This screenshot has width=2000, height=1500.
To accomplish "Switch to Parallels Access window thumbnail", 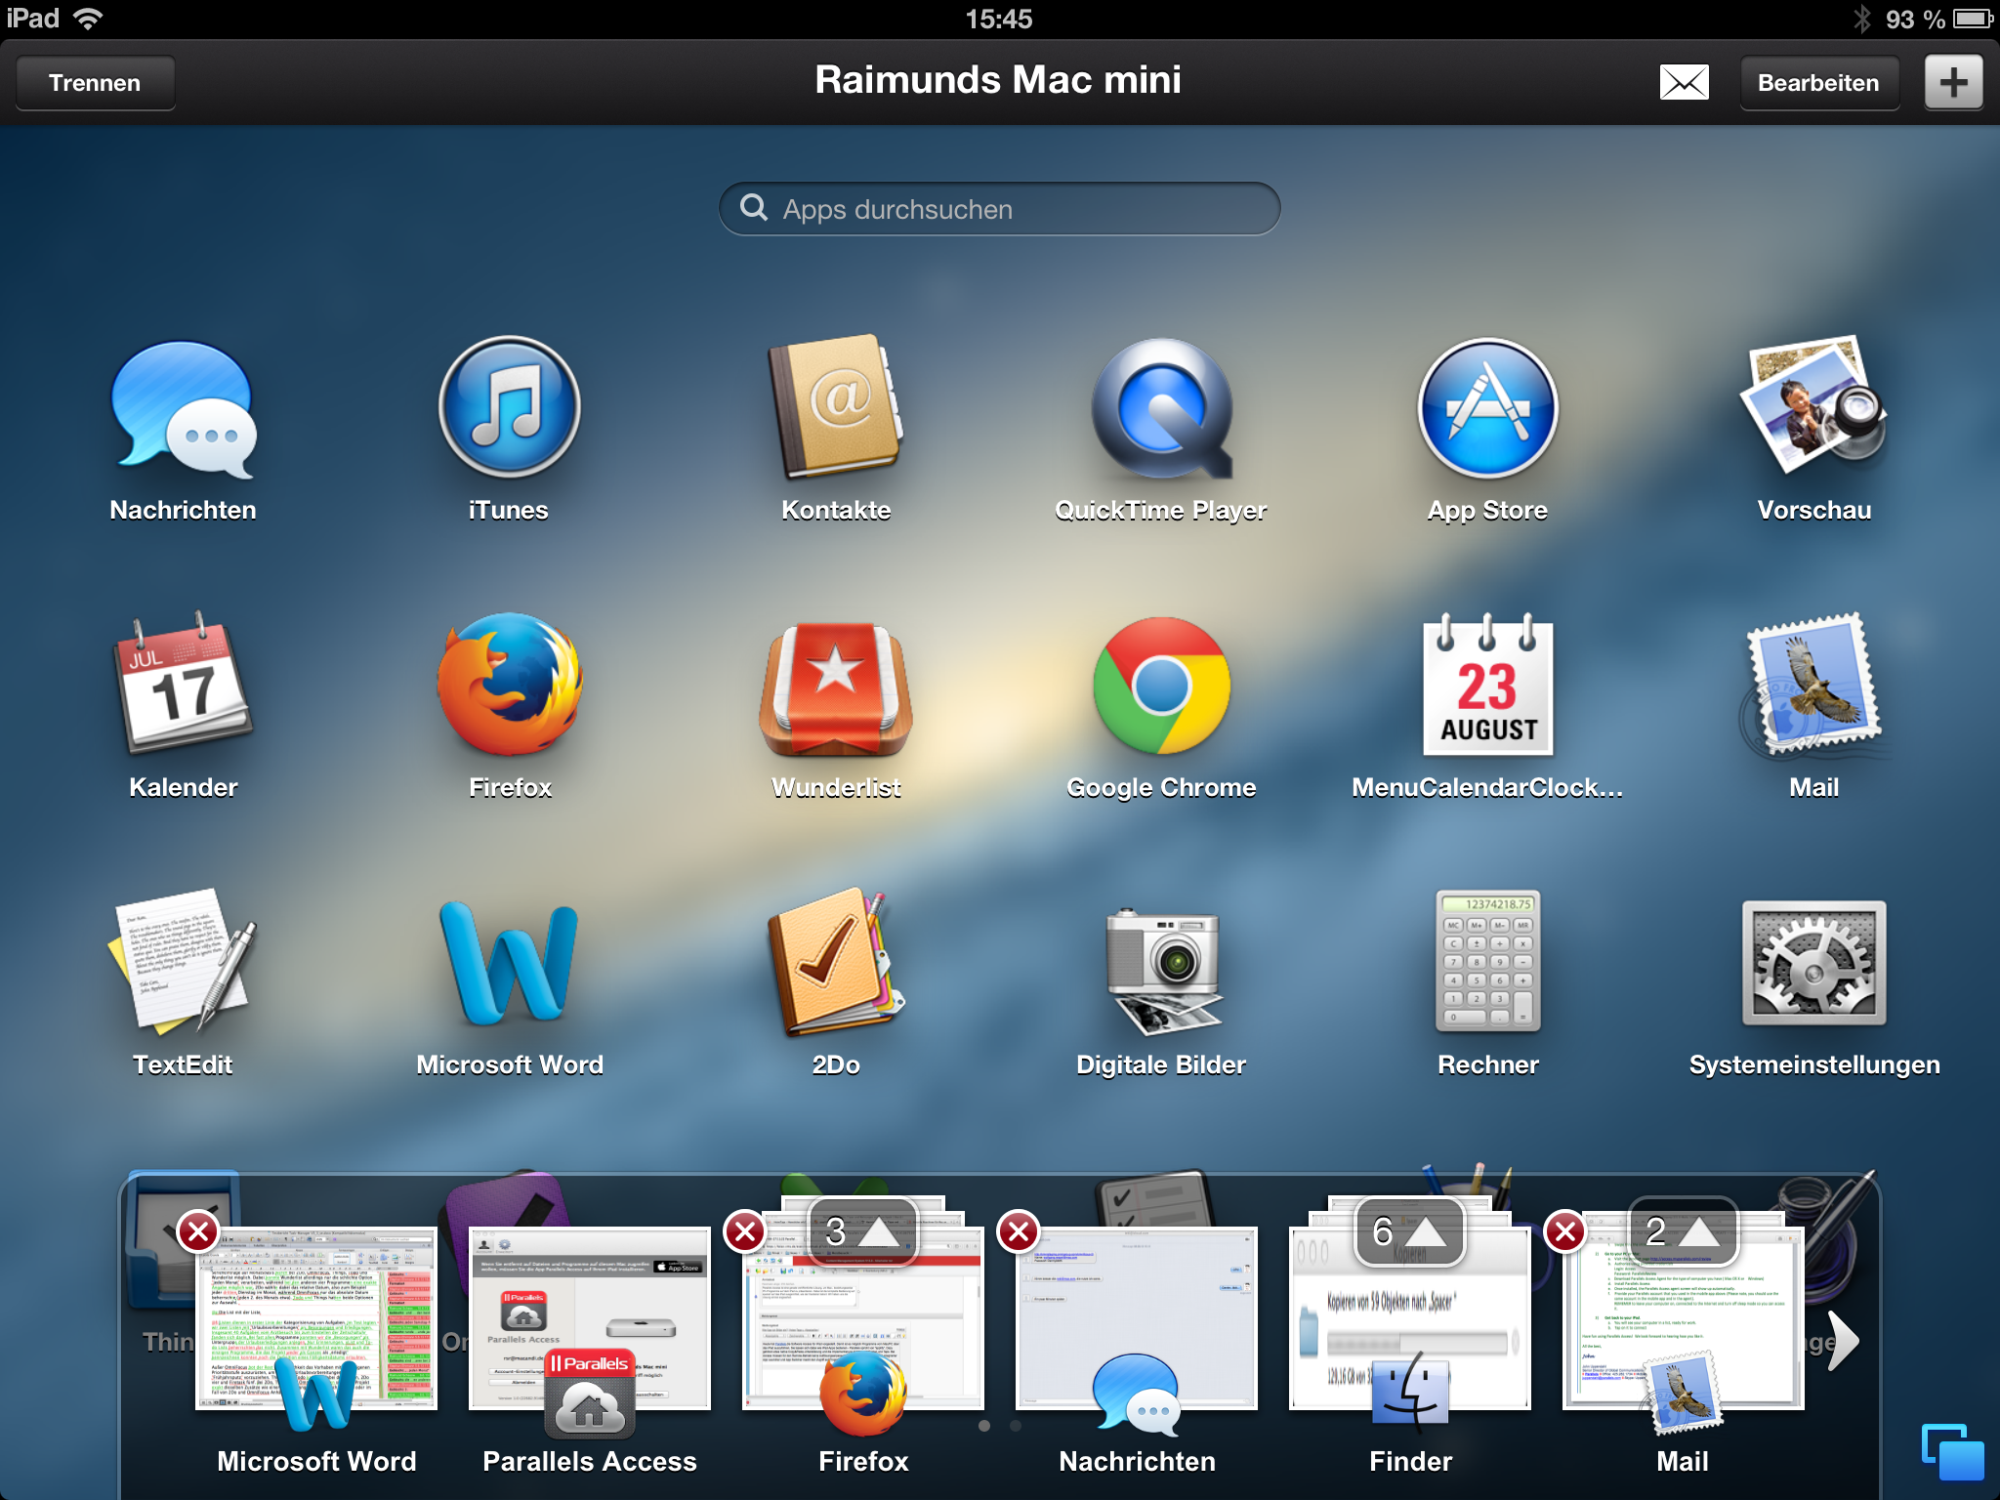I will (x=590, y=1318).
